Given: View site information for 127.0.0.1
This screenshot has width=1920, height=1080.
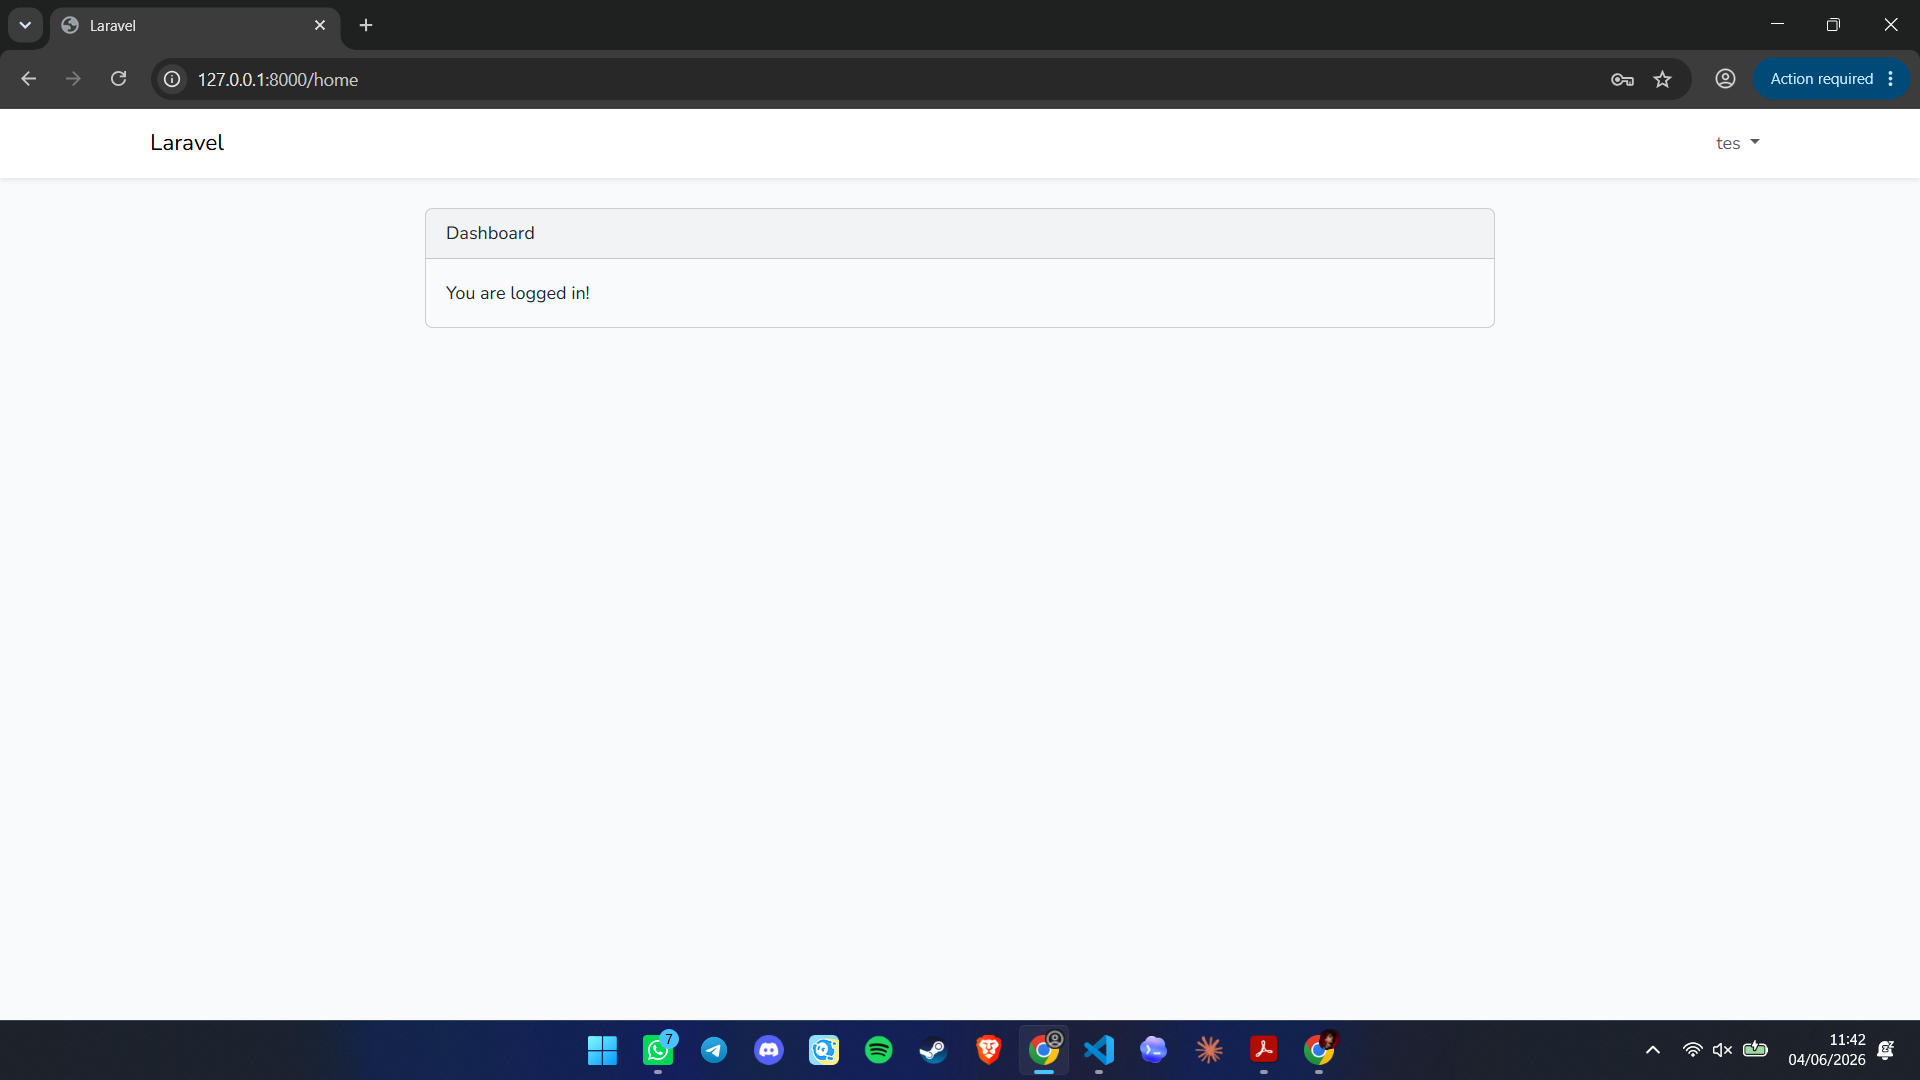Looking at the screenshot, I should pos(172,79).
